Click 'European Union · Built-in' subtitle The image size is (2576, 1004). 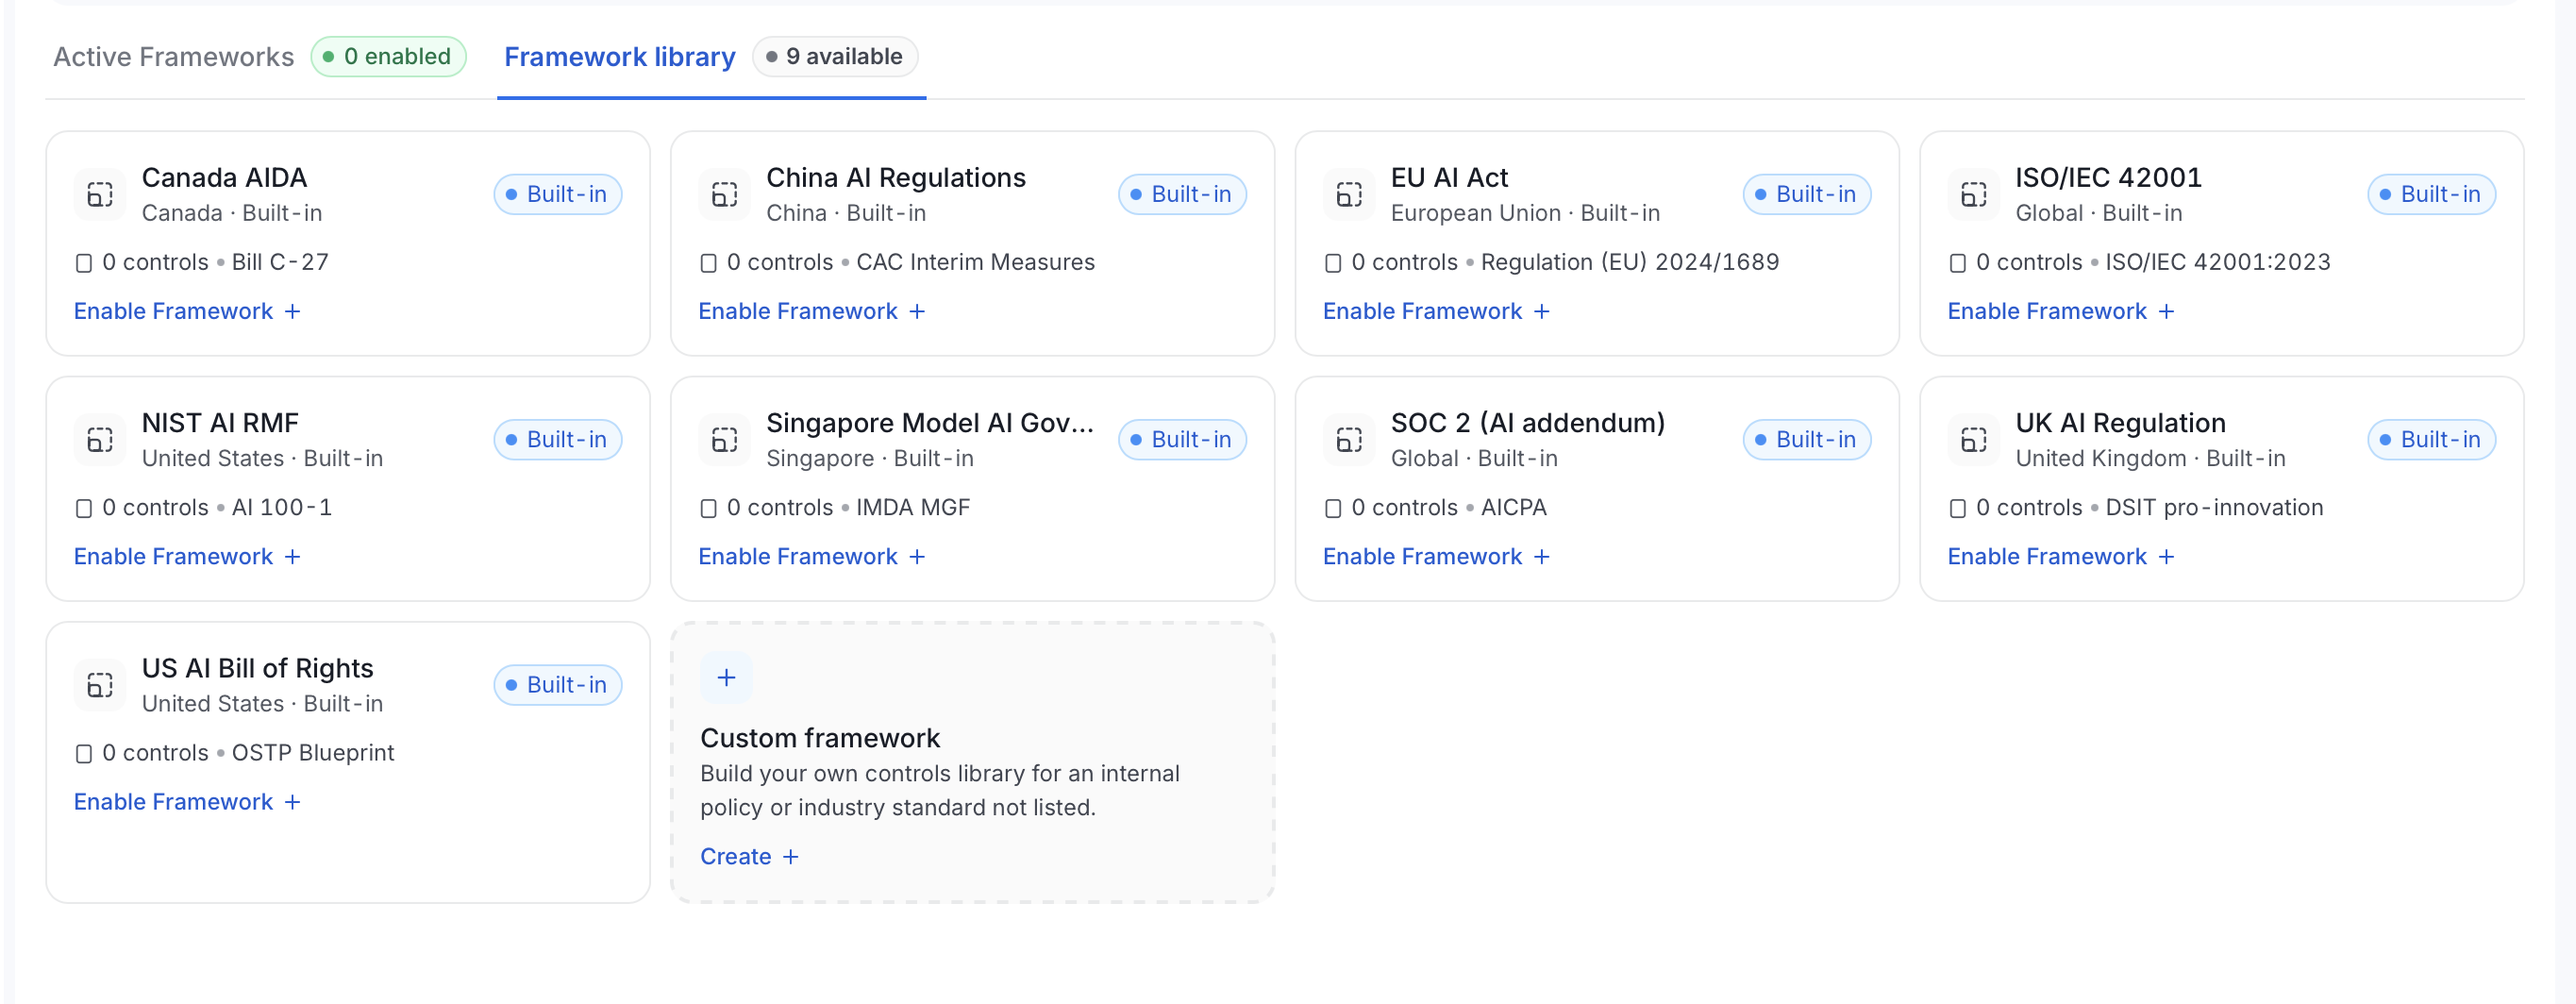[1525, 213]
